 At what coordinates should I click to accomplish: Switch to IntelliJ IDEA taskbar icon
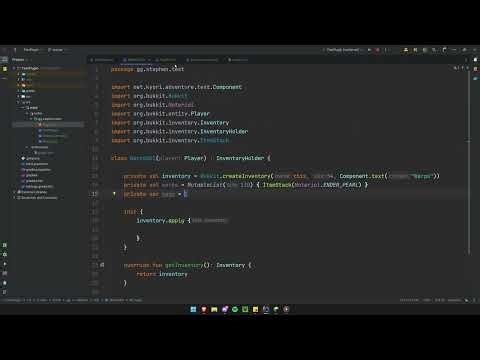point(266,309)
